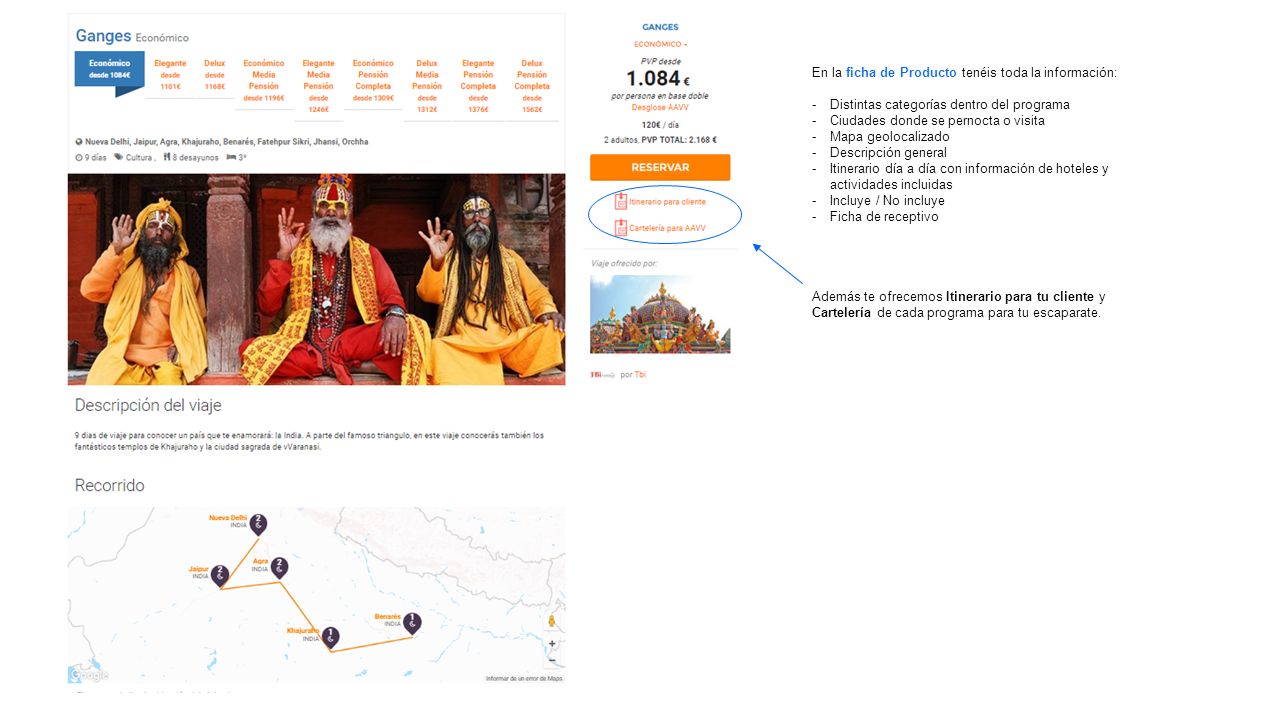
Task: Click the GANGES title in sidebar
Action: (x=660, y=27)
